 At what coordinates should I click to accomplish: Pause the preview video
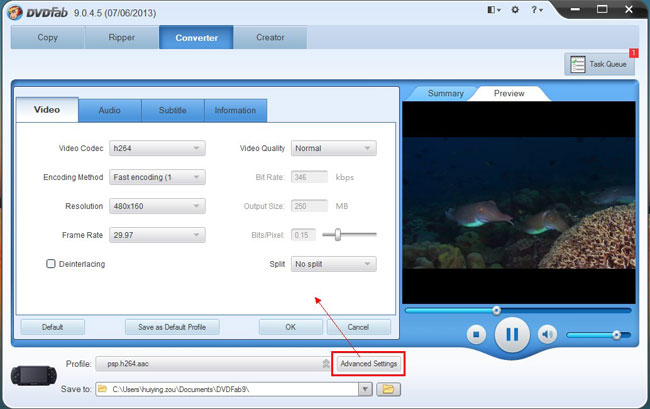click(512, 334)
